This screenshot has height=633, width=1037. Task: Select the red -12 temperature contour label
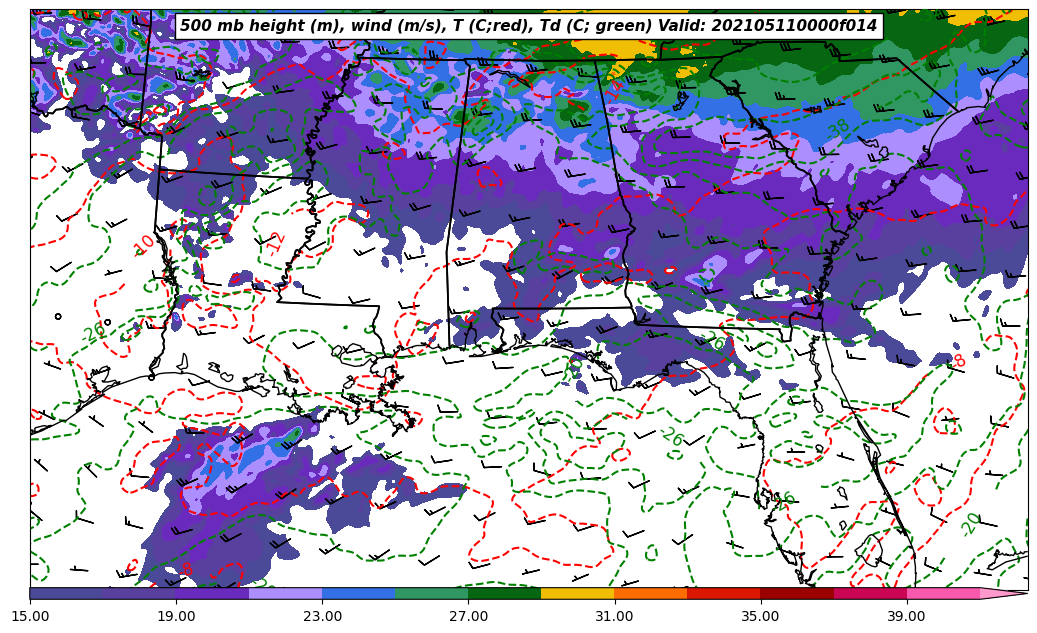pyautogui.click(x=275, y=242)
